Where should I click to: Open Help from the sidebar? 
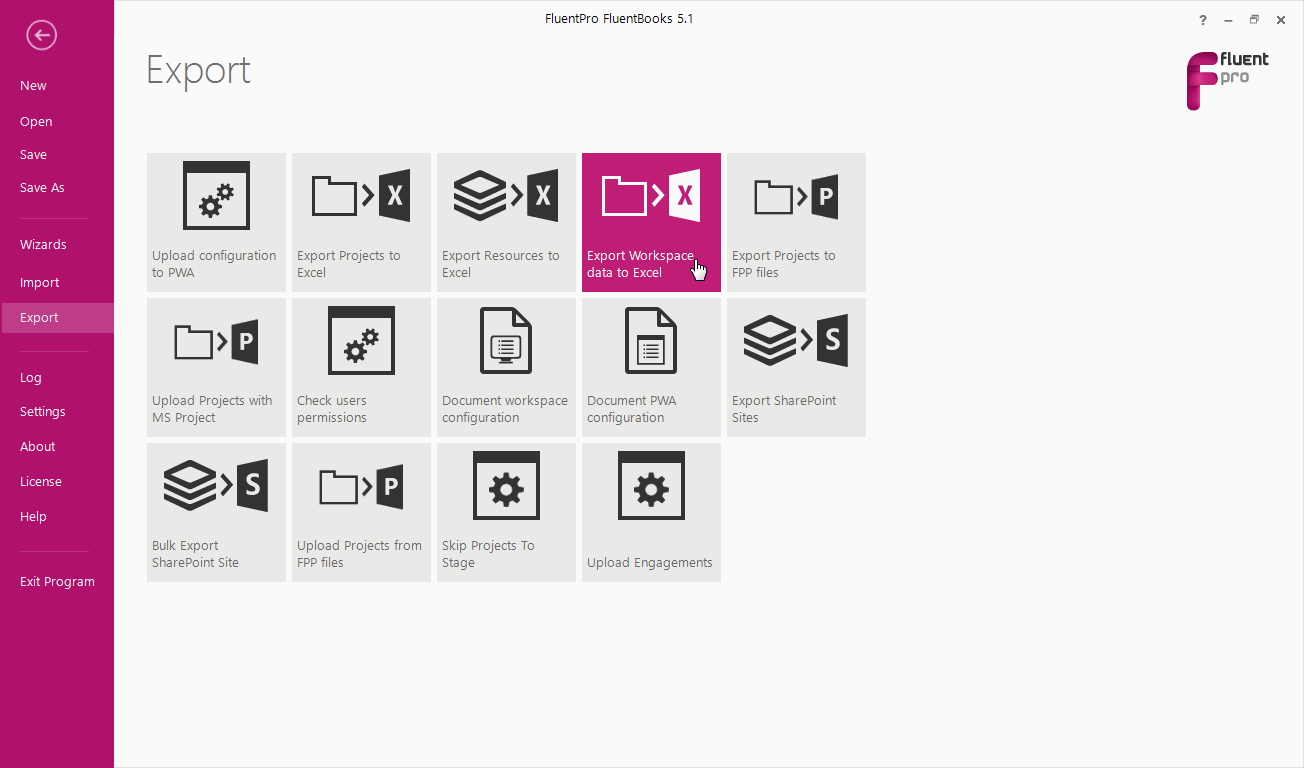[x=33, y=517]
